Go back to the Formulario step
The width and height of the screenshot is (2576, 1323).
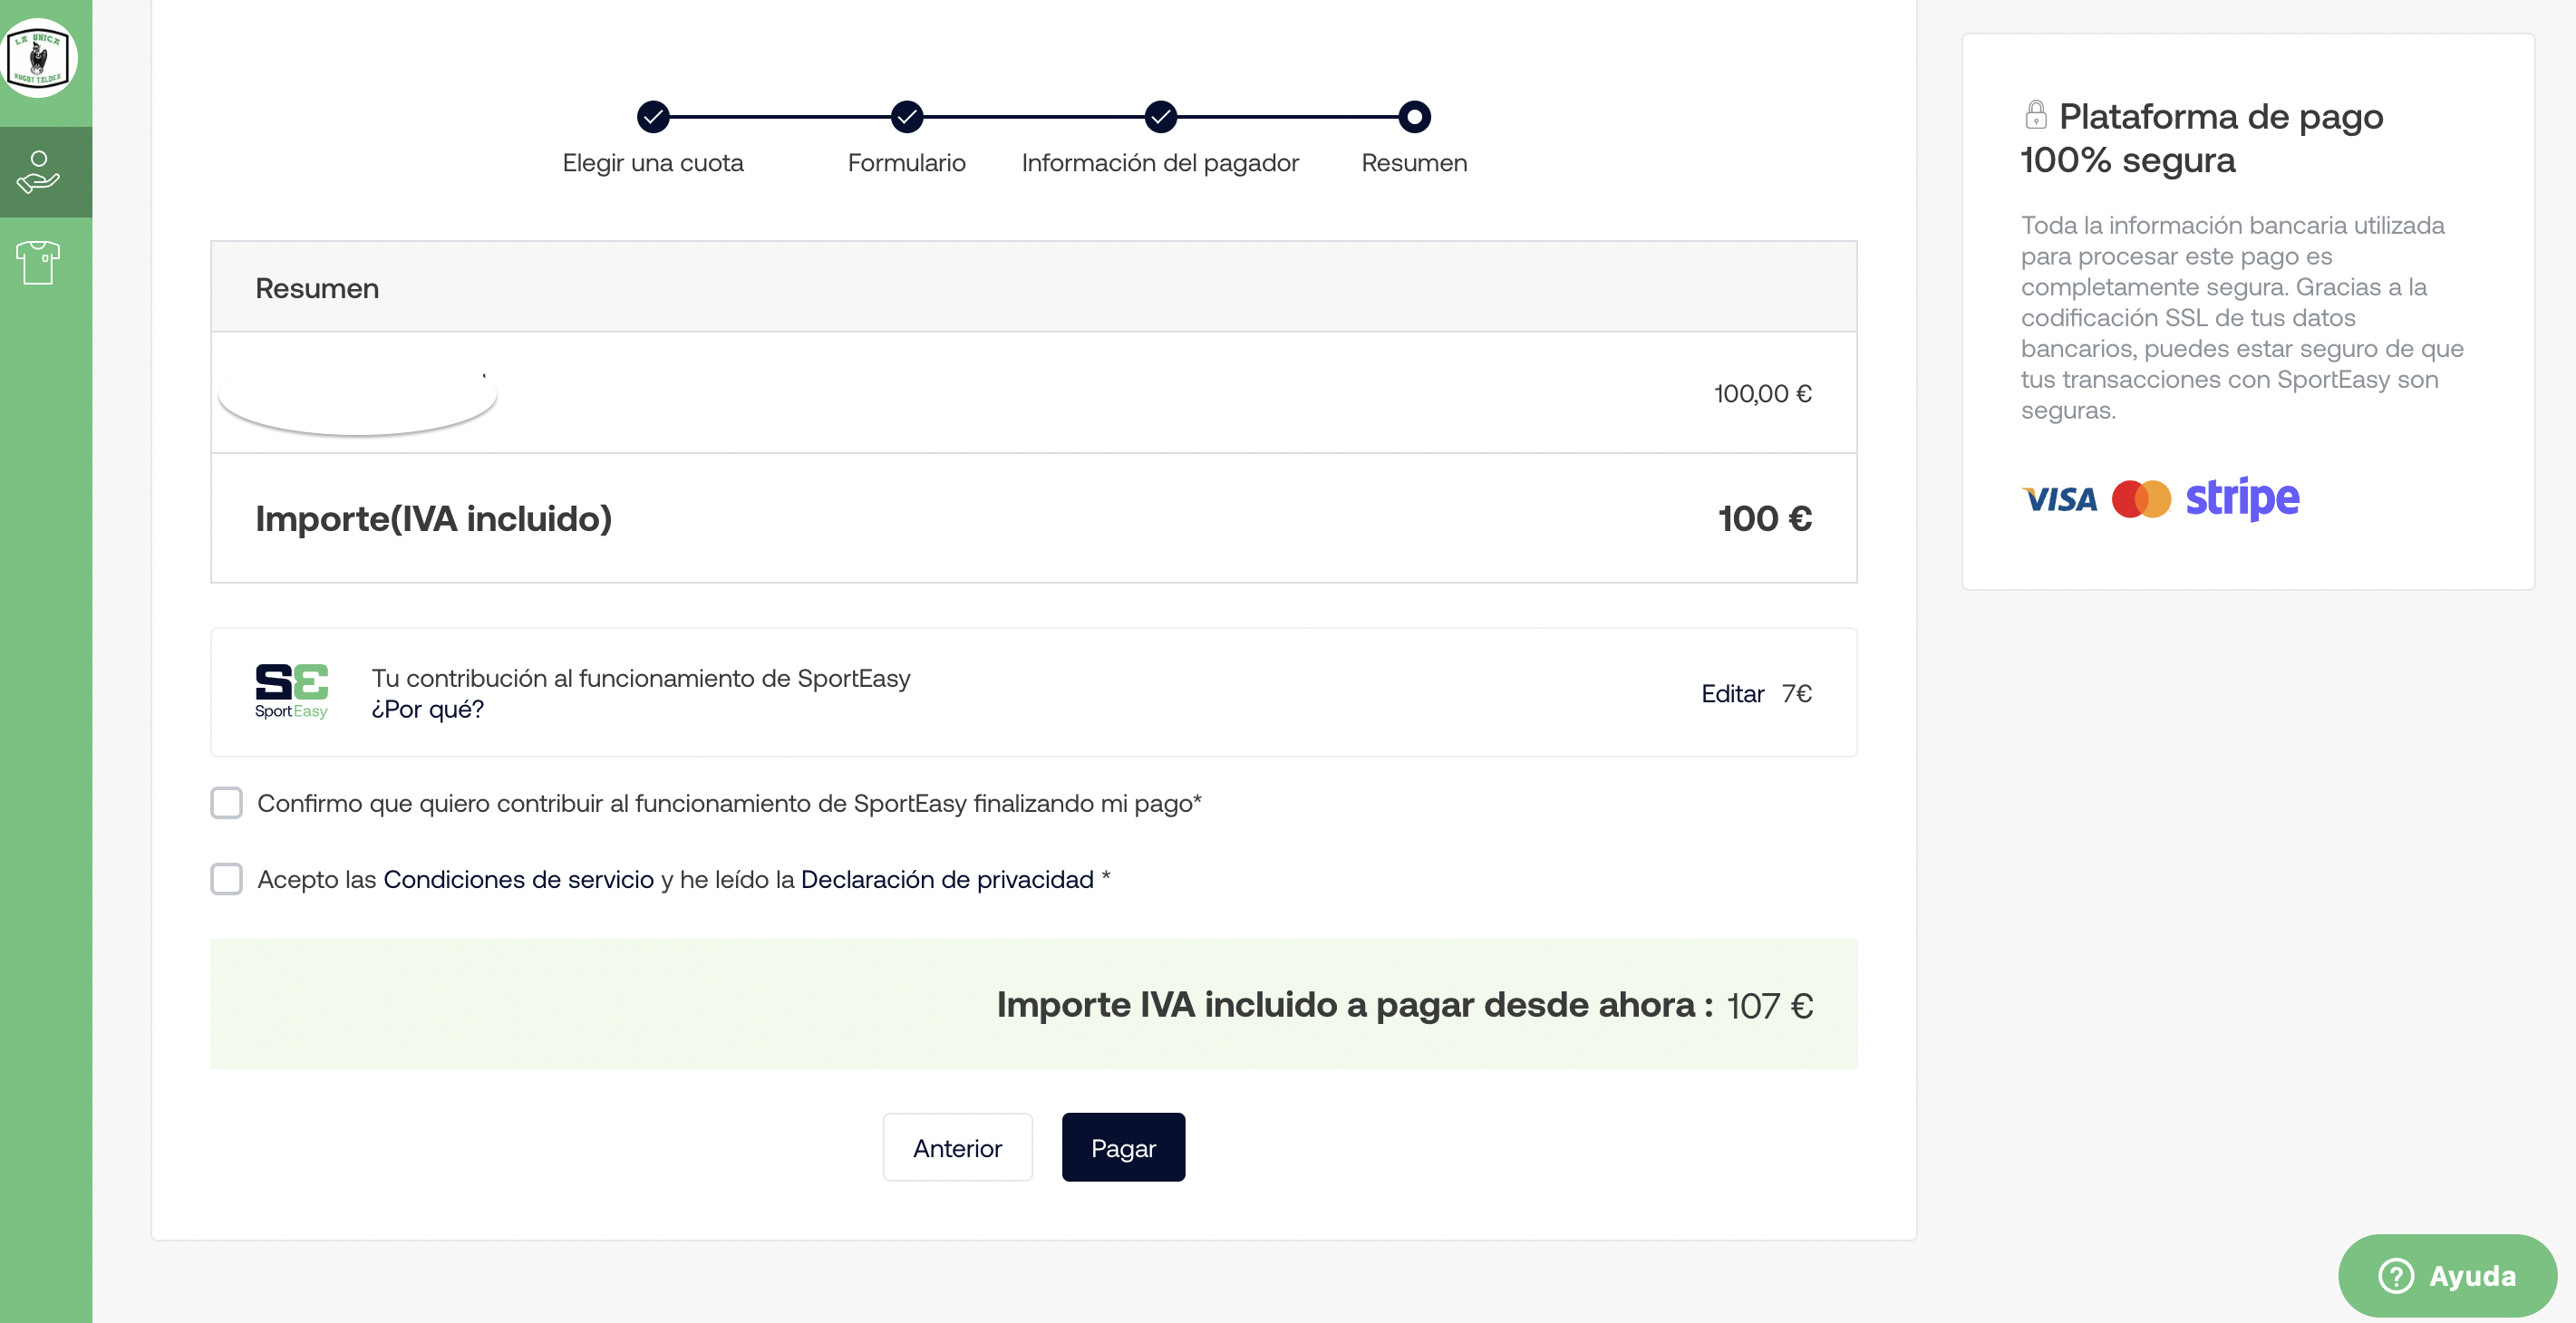907,117
